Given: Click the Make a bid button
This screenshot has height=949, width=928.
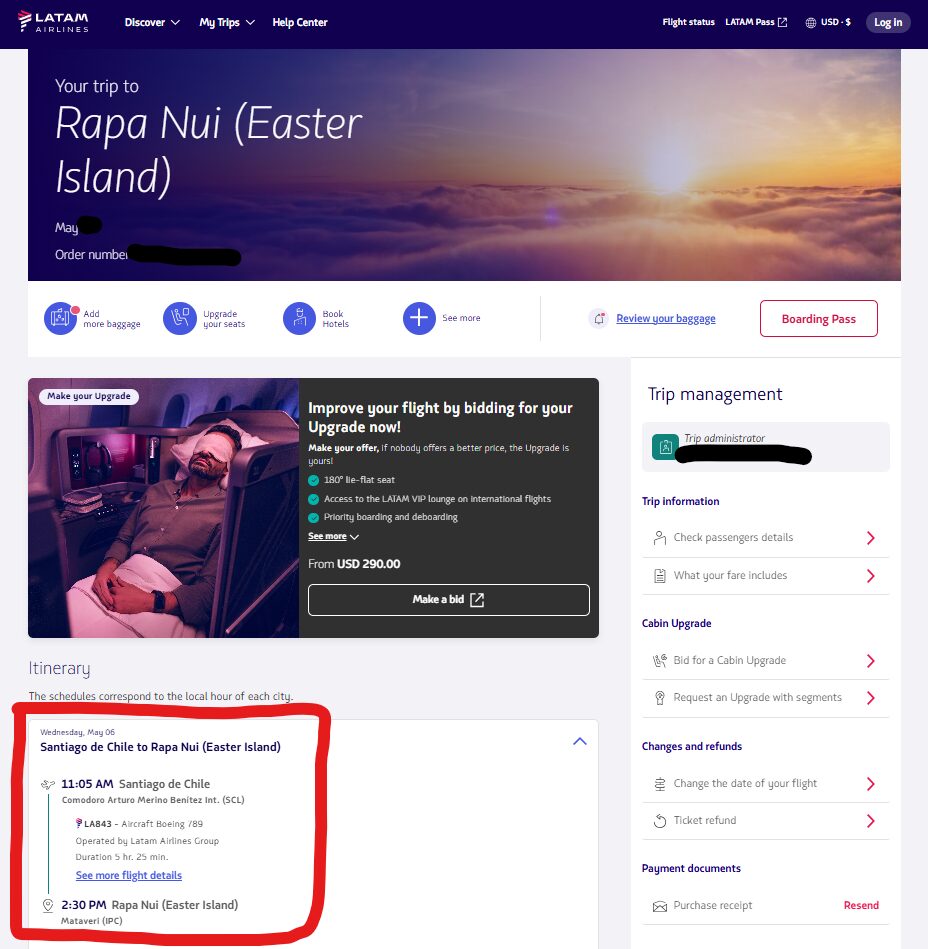Looking at the screenshot, I should click(449, 600).
